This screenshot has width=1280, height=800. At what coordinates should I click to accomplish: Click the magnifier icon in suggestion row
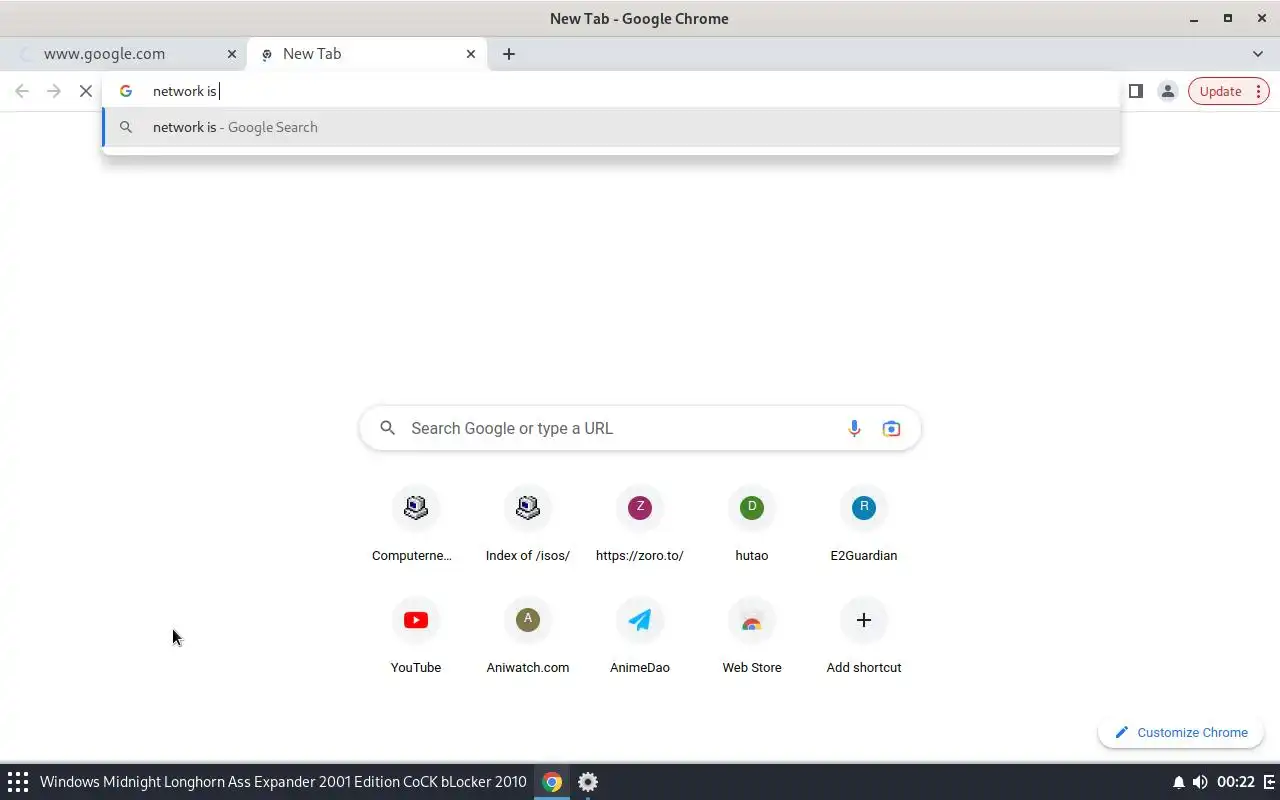click(126, 127)
